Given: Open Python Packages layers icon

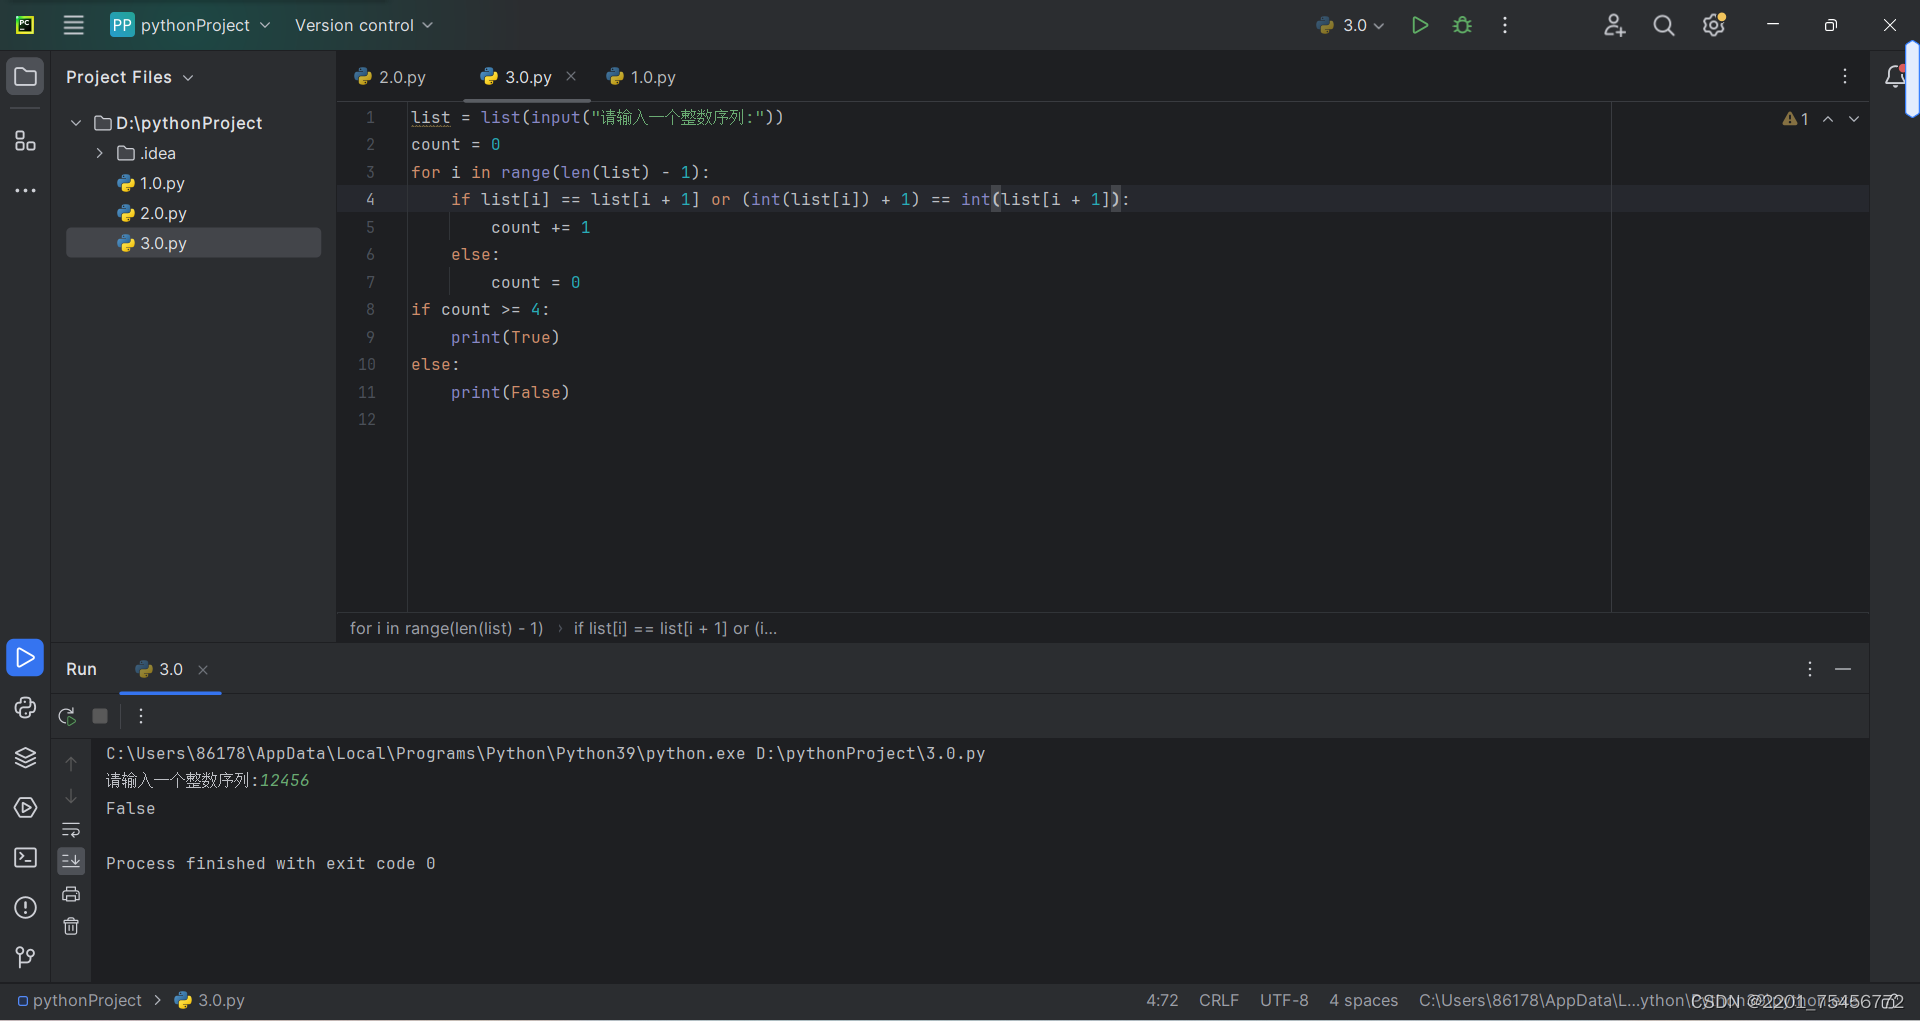Looking at the screenshot, I should tap(25, 758).
